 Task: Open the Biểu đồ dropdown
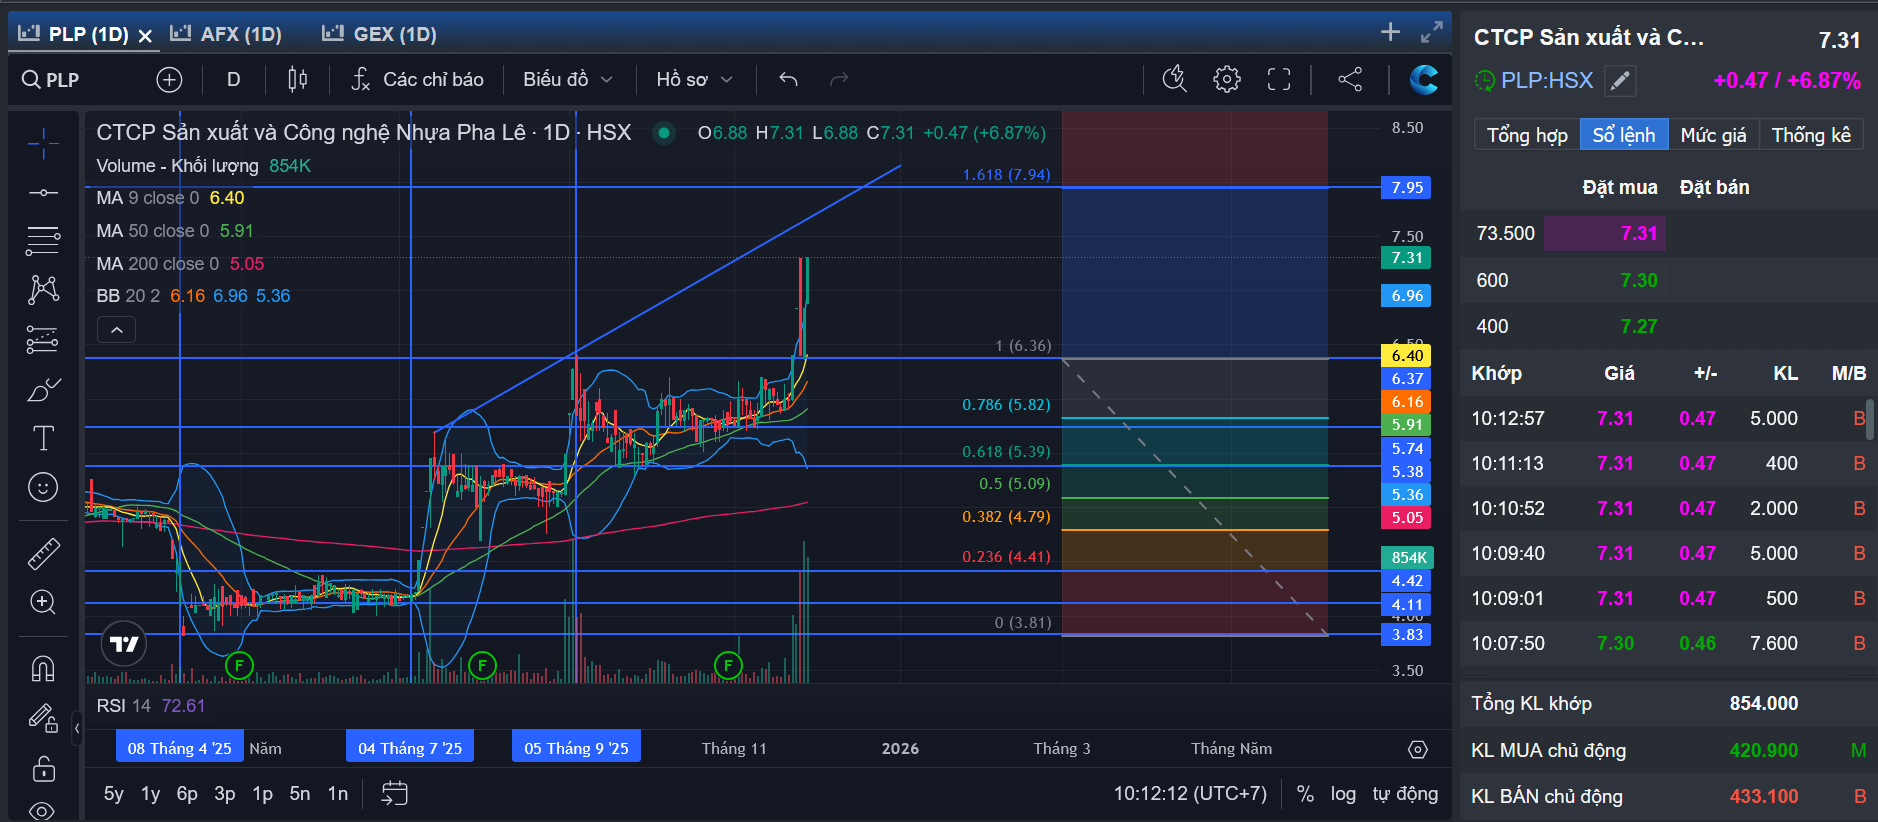pos(567,80)
